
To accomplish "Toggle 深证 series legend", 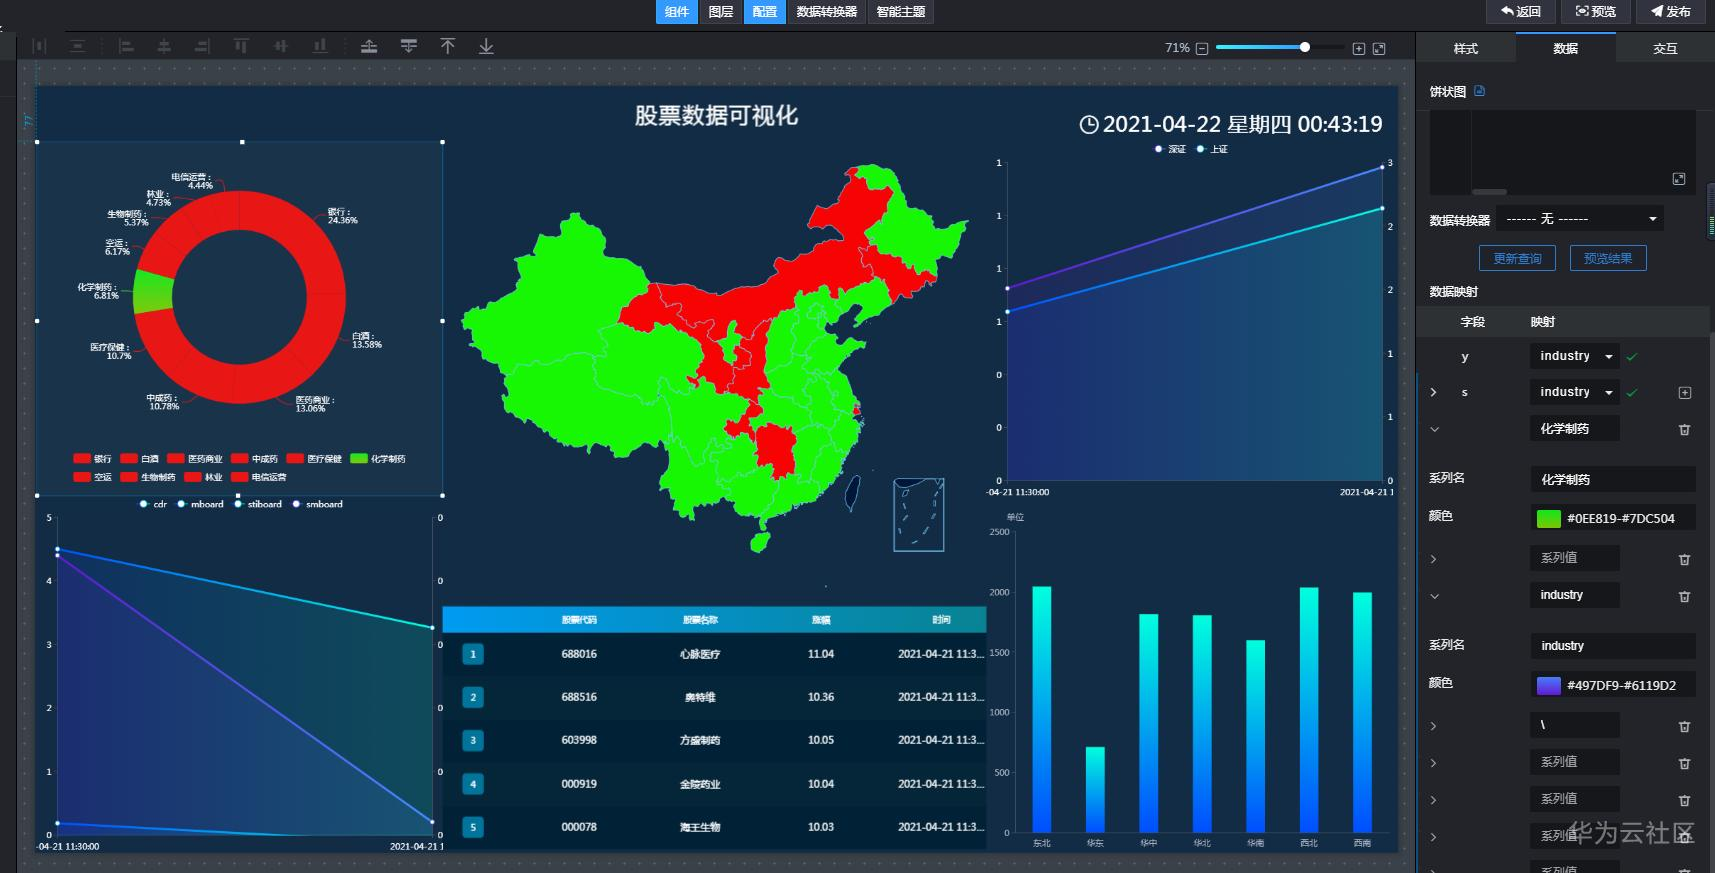I will click(x=1170, y=149).
